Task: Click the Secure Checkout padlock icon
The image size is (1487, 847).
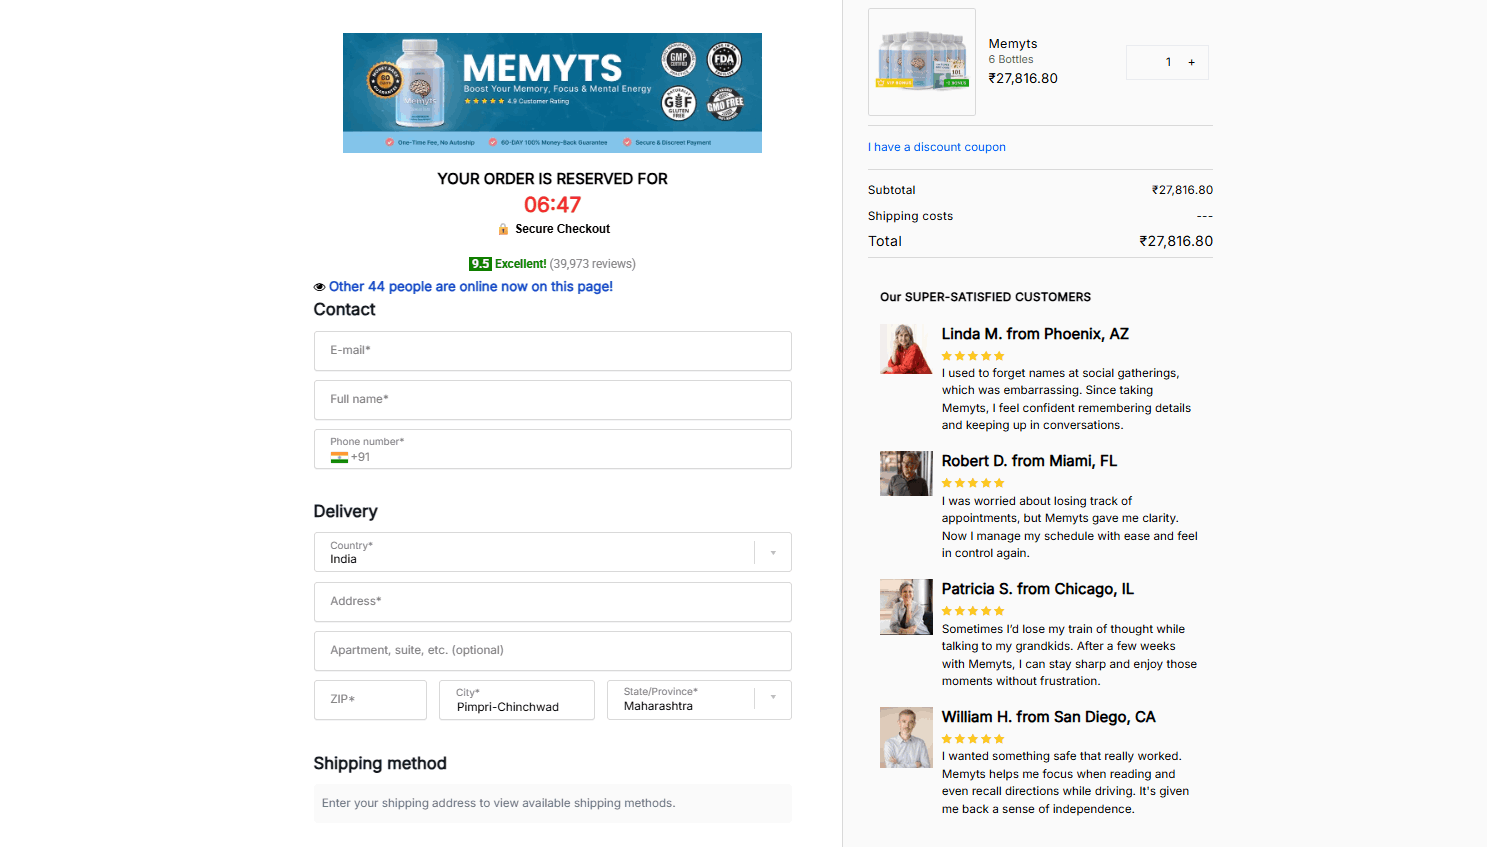Action: pos(502,228)
